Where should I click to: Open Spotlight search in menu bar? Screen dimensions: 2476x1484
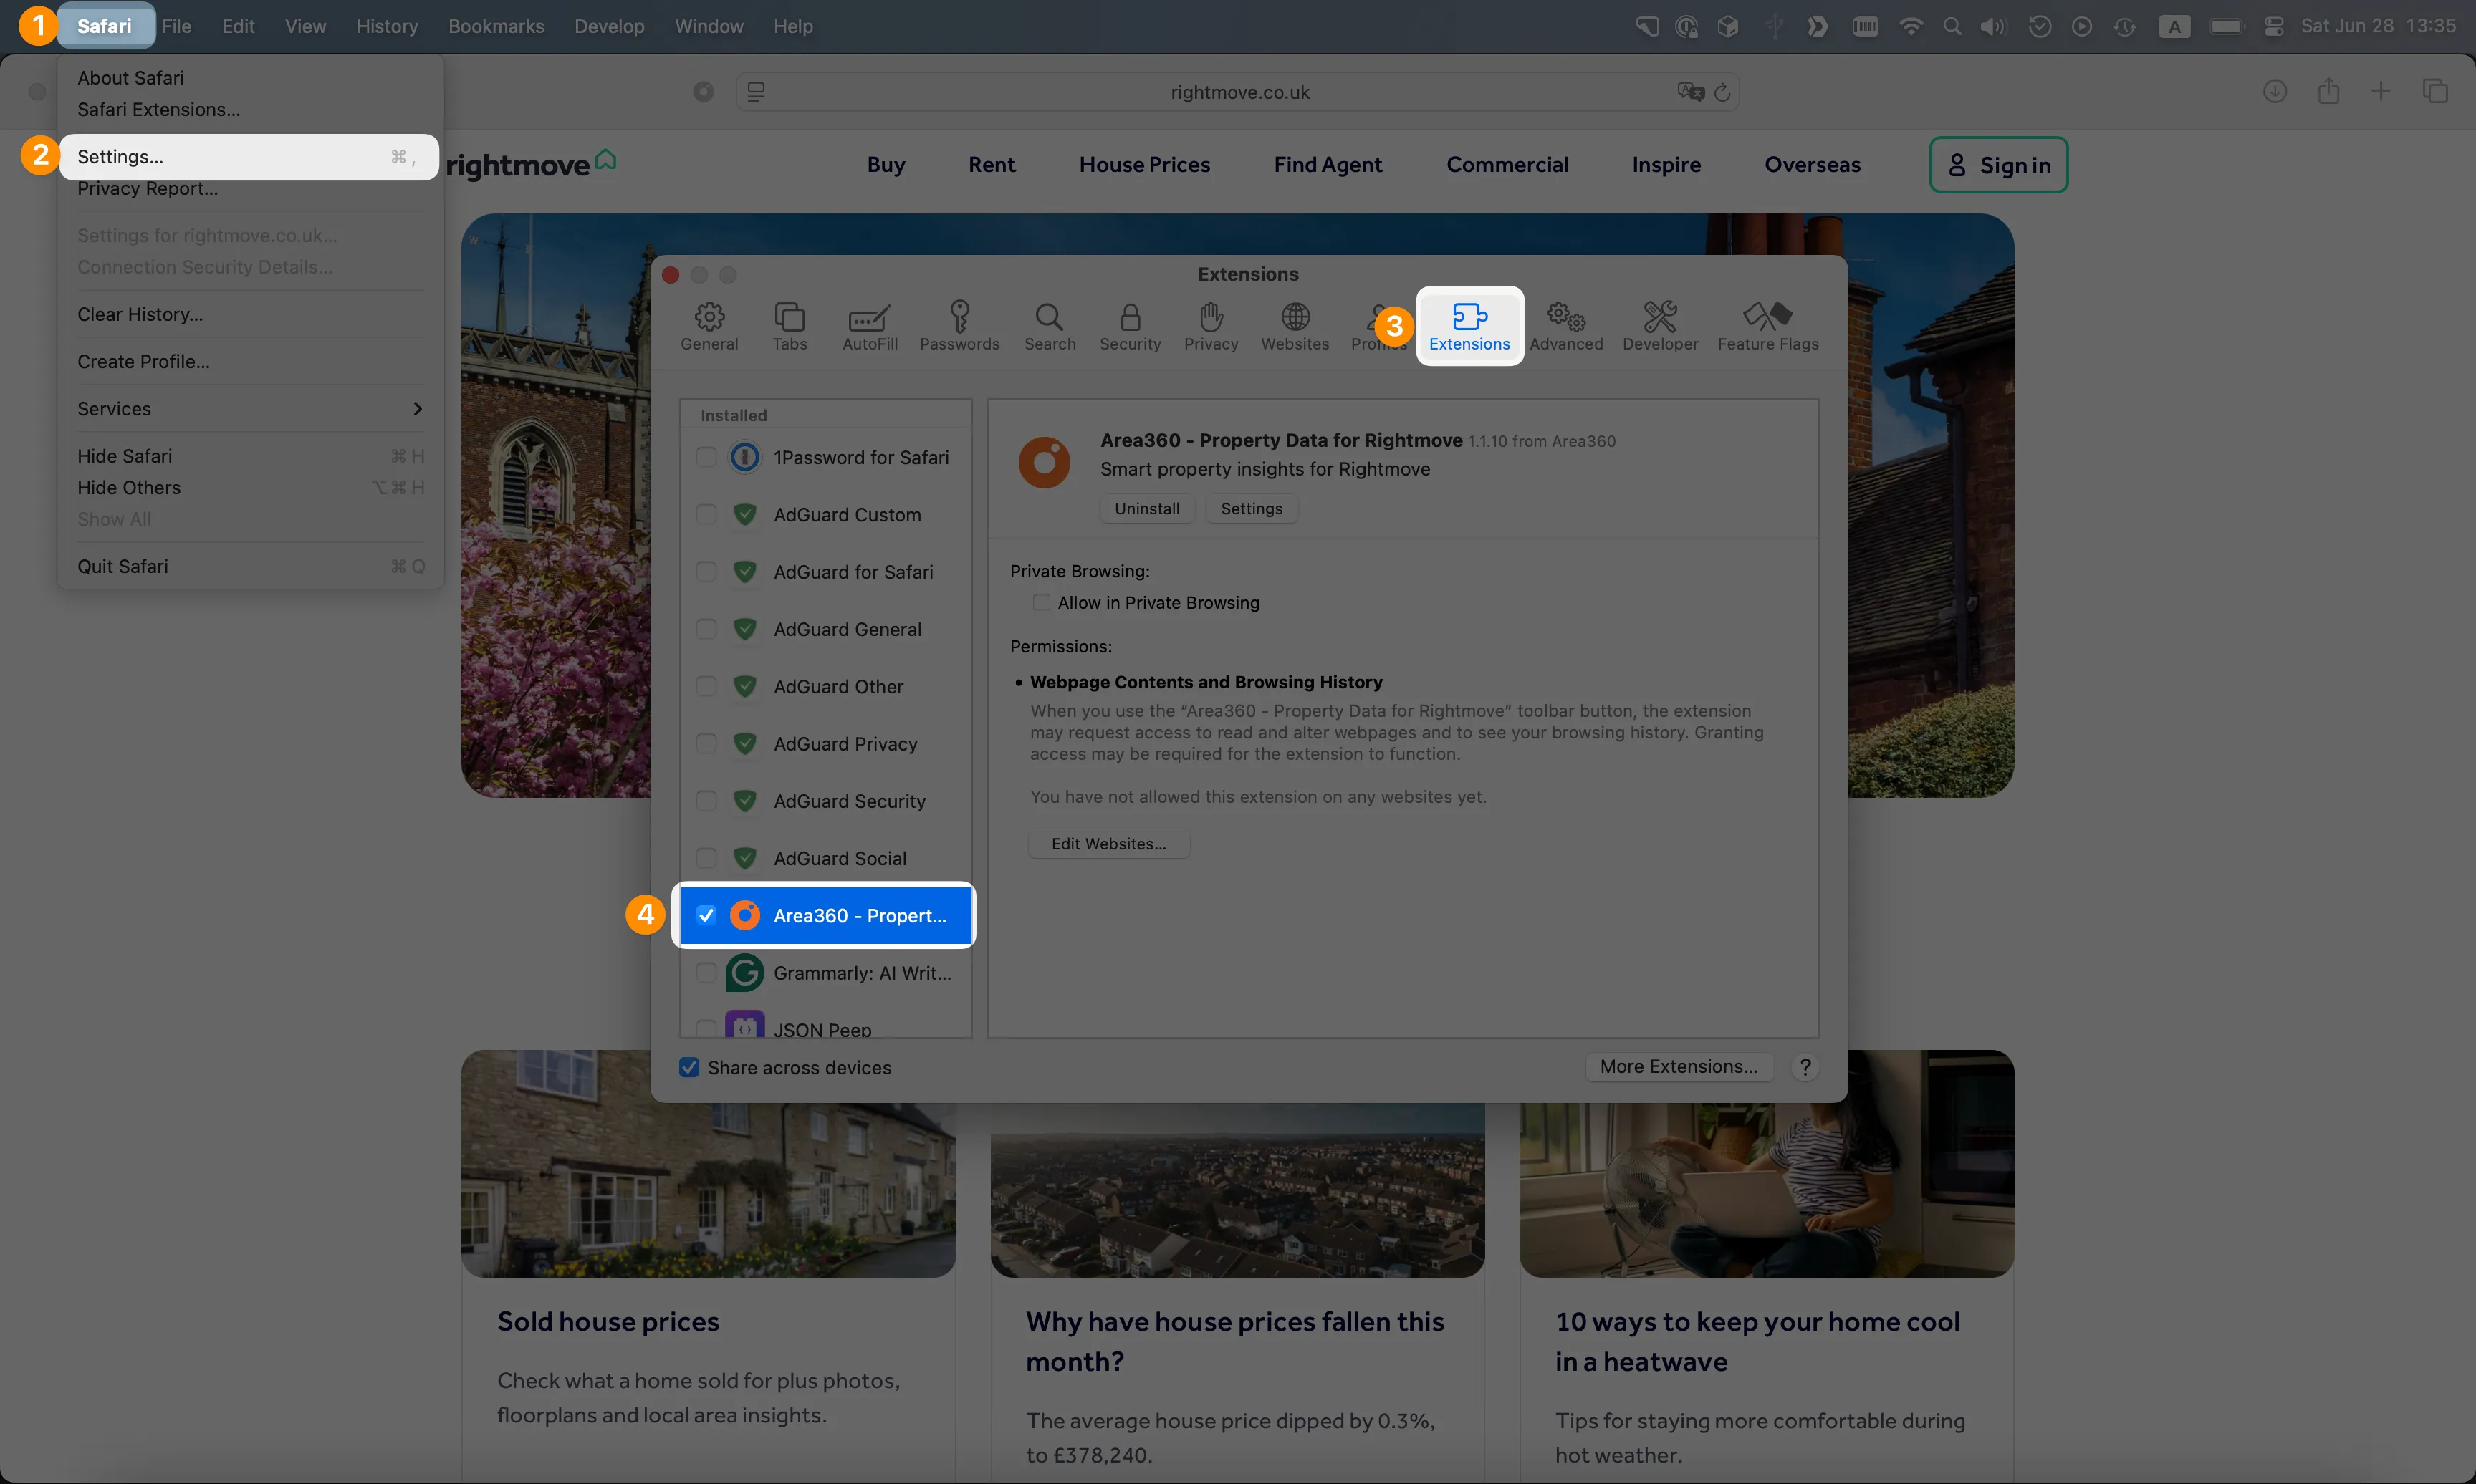coord(1952,26)
